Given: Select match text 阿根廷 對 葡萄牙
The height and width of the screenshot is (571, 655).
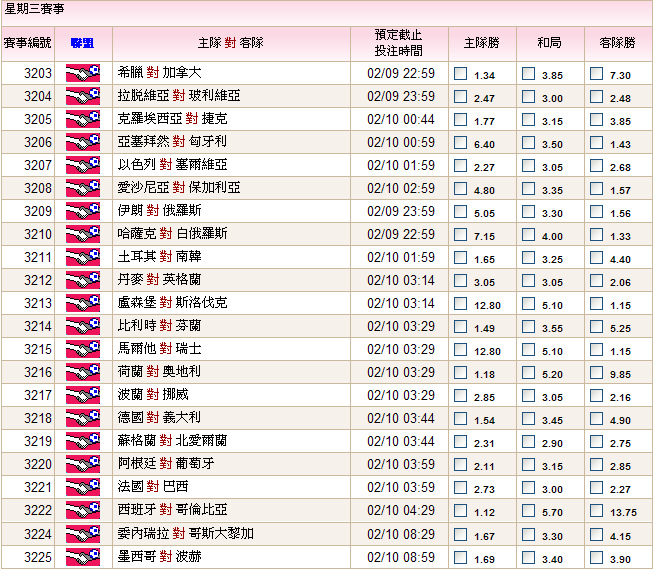Looking at the screenshot, I should [166, 463].
